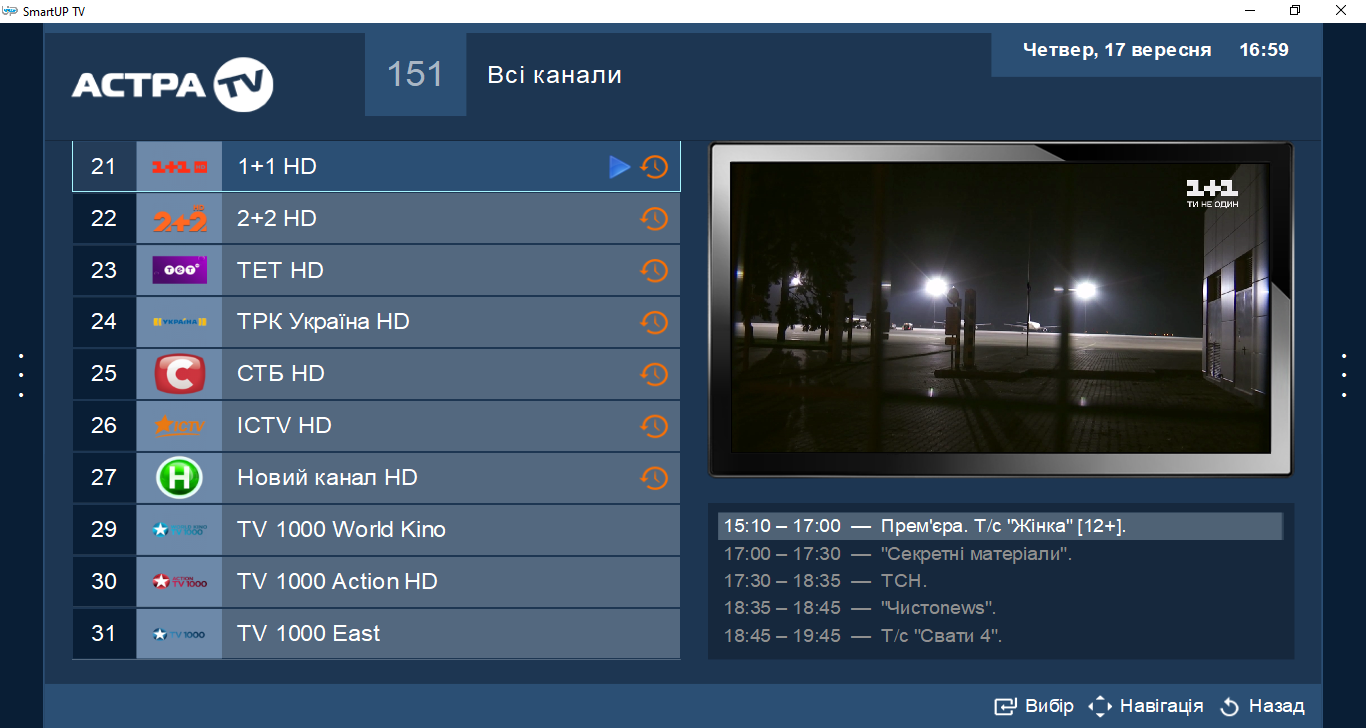Click the 1+1 channel logo
Screen dimensions: 1366x728
(x=179, y=167)
